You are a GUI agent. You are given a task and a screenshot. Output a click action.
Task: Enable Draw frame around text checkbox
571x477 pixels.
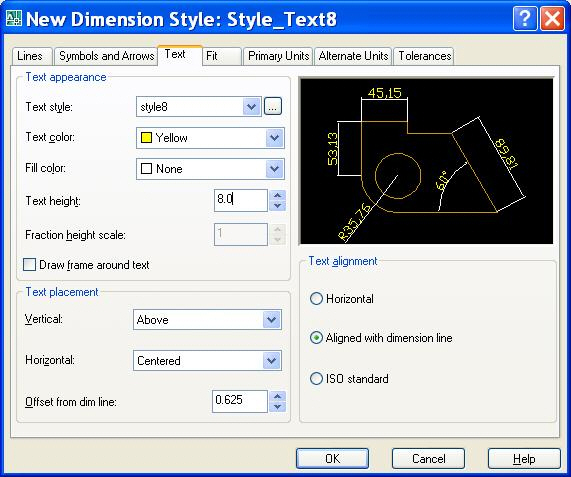[x=29, y=265]
